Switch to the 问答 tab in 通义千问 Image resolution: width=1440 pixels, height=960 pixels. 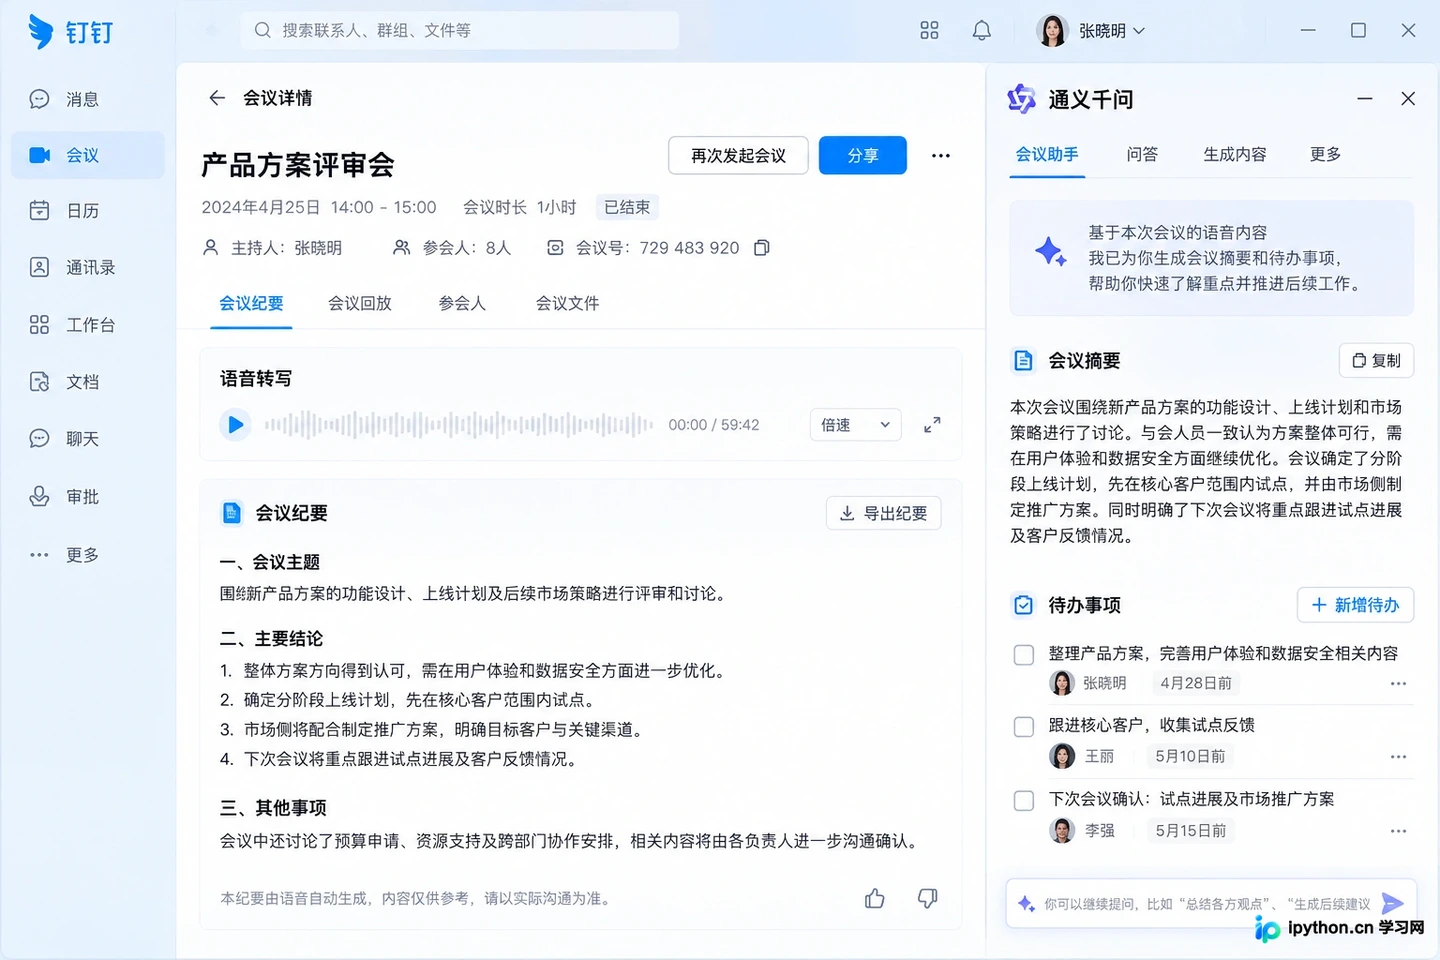tap(1142, 154)
